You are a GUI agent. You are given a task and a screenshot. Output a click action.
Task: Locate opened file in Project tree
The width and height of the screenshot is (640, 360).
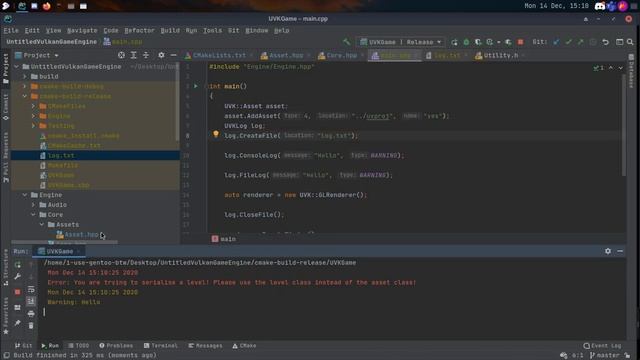[x=121, y=55]
